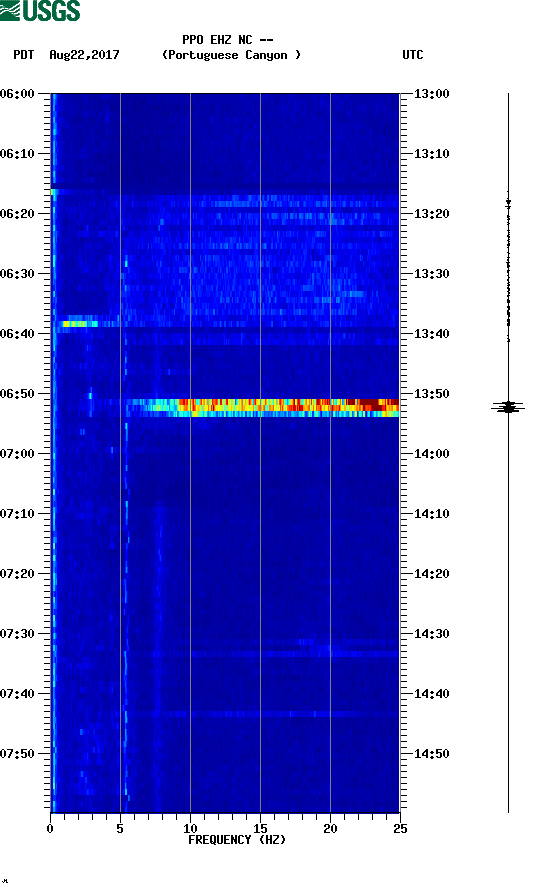The image size is (552, 892).
Task: Click the '06:40' left time label
Action: tap(18, 334)
